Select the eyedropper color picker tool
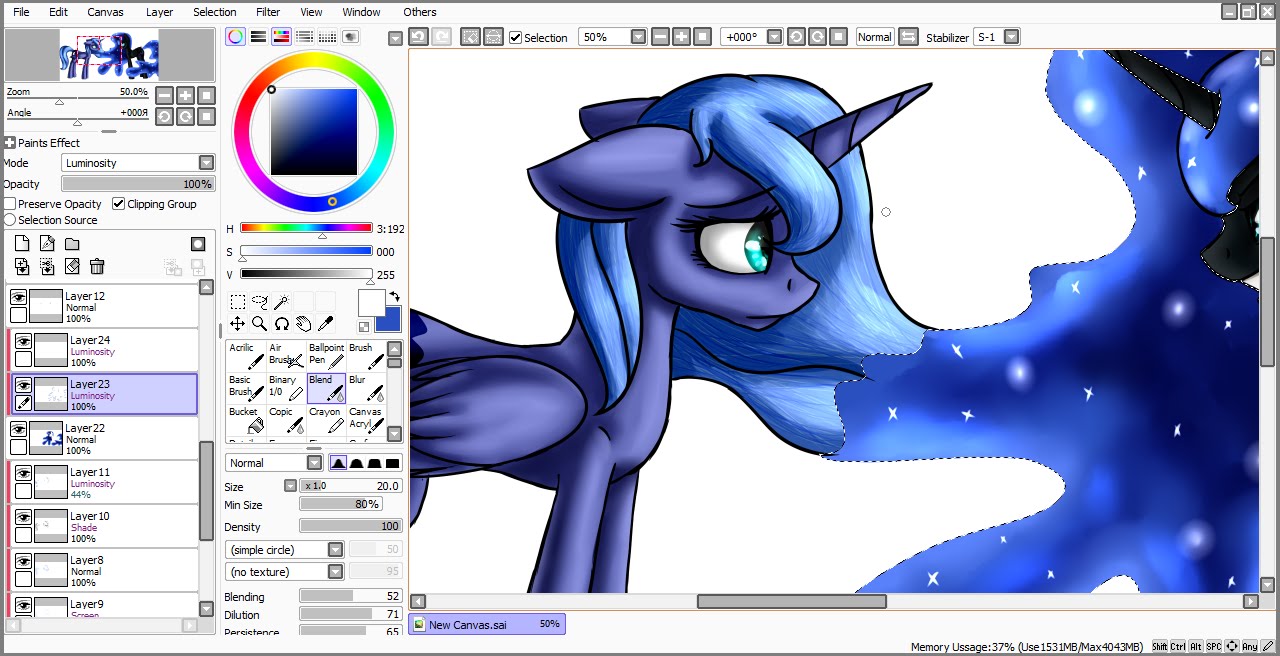The width and height of the screenshot is (1280, 656). [325, 323]
